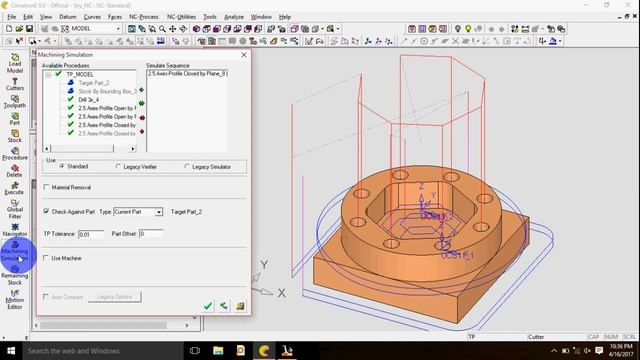Select Stock By Bounding Box tree item

click(x=107, y=91)
